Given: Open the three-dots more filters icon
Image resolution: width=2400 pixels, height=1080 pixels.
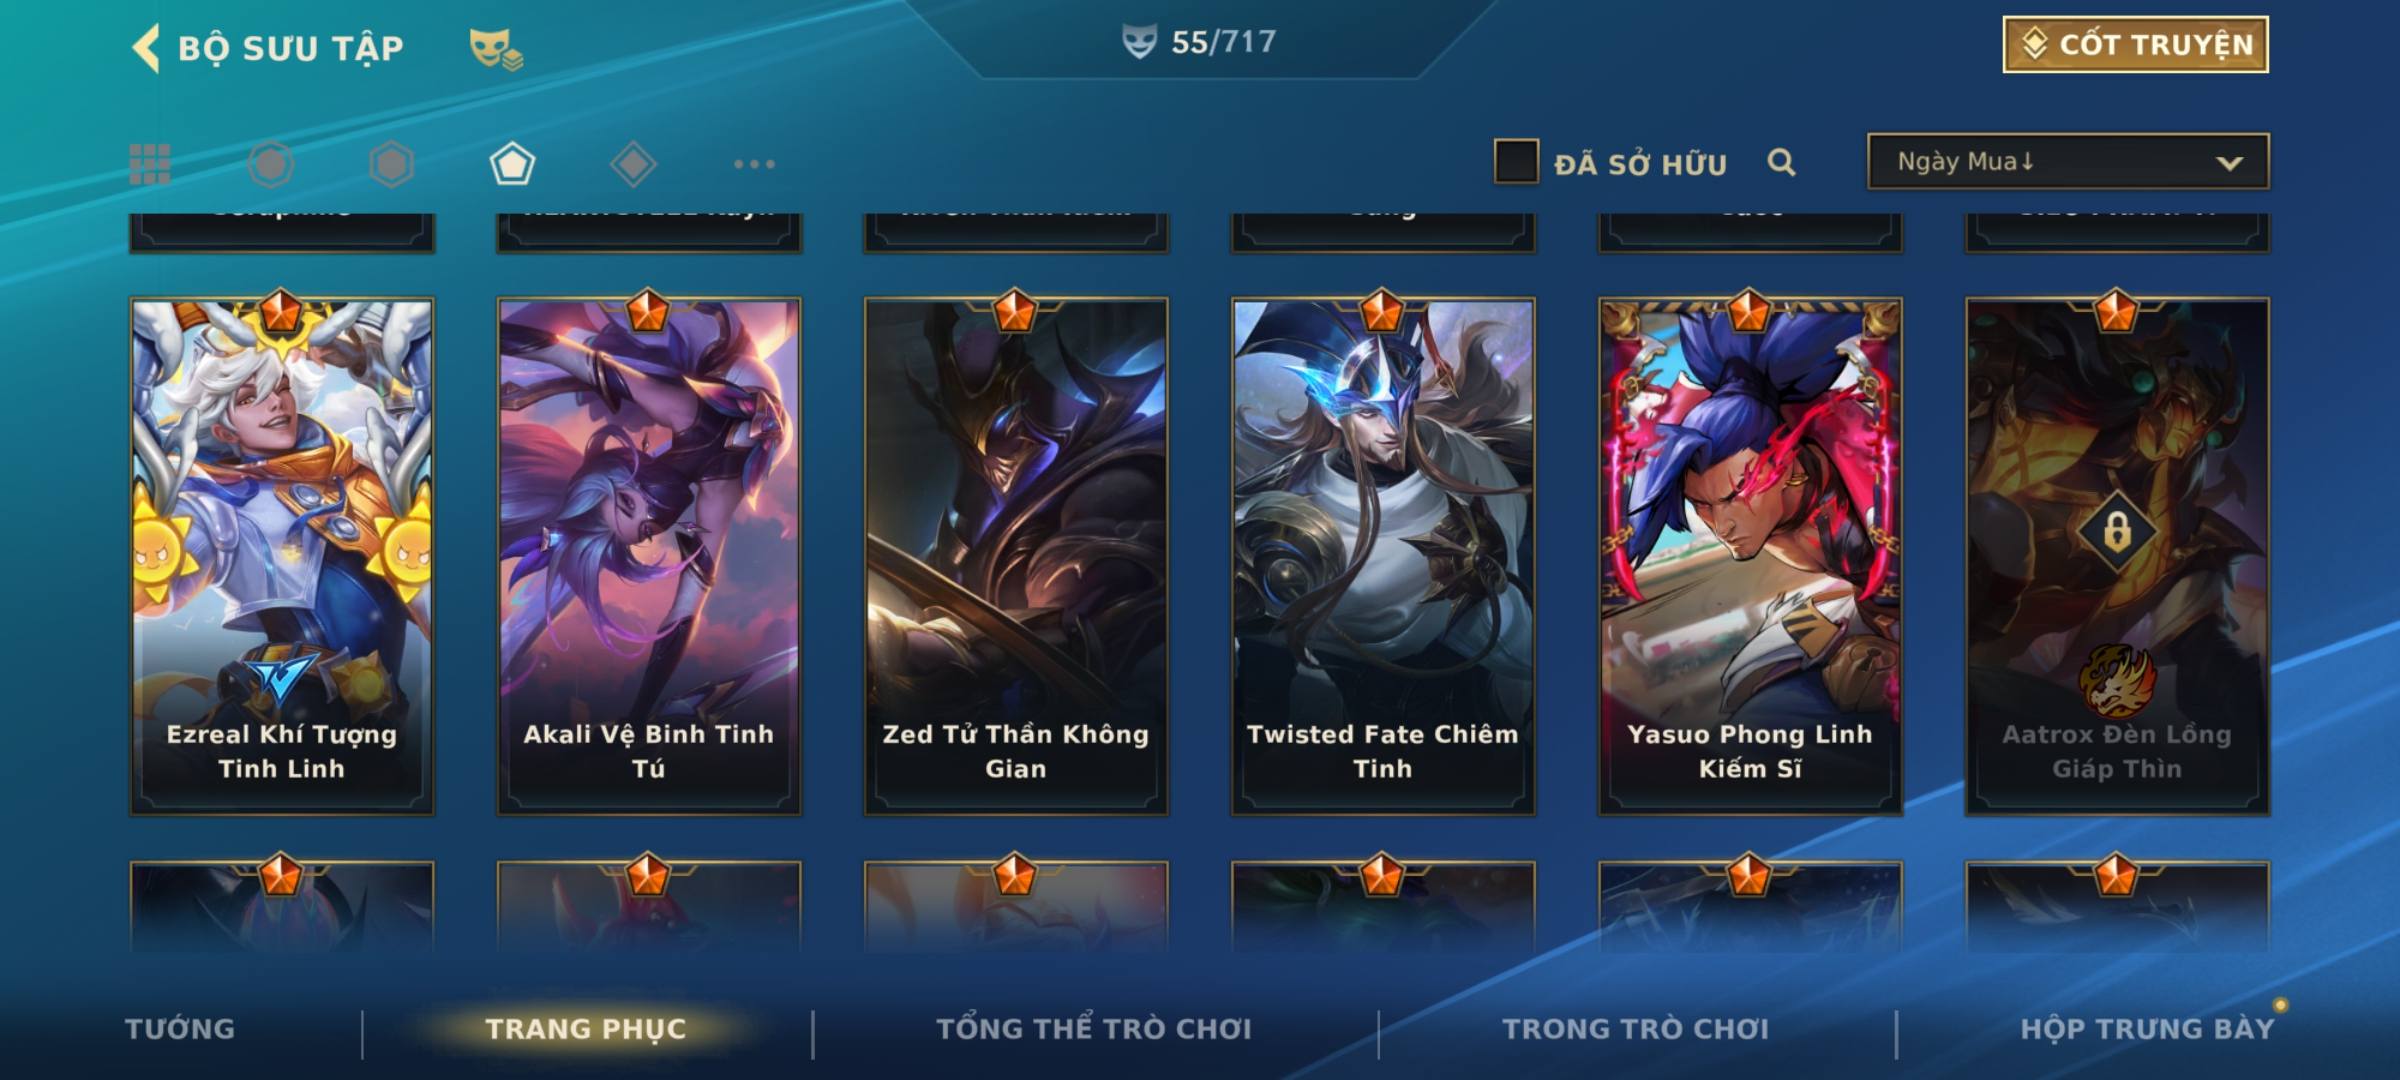Looking at the screenshot, I should pyautogui.click(x=754, y=164).
